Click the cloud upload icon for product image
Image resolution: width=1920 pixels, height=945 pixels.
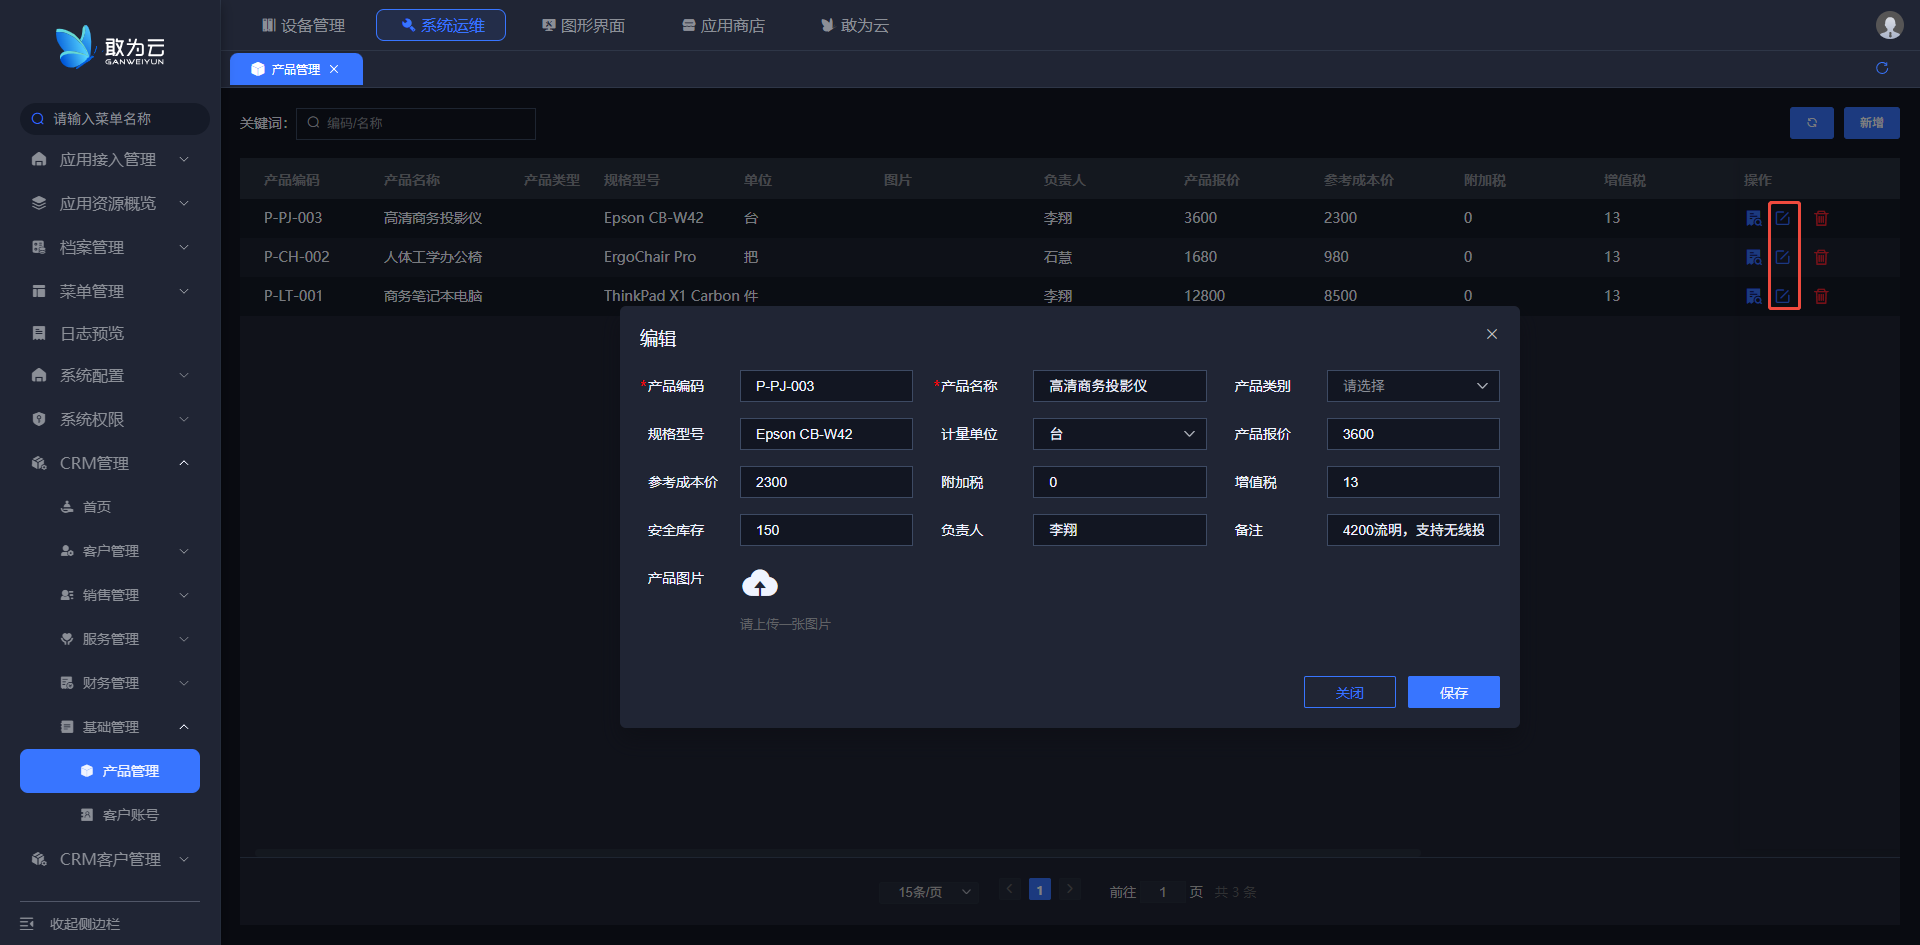click(x=760, y=583)
